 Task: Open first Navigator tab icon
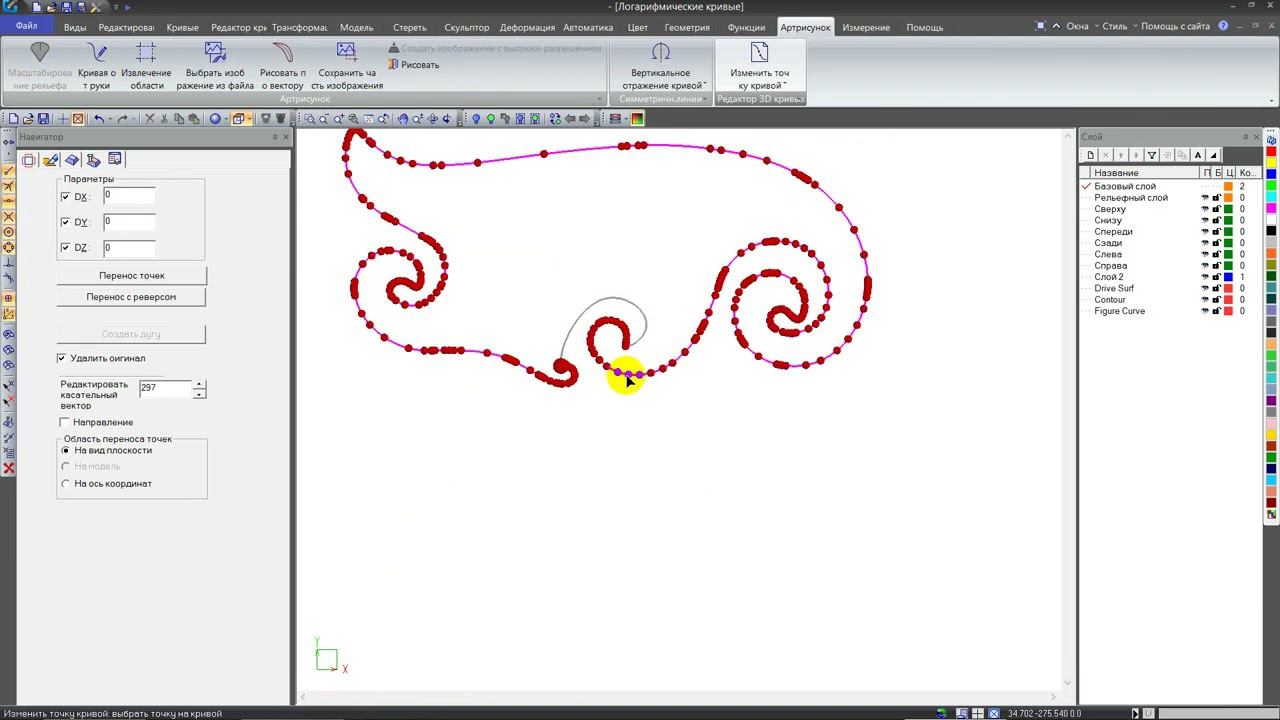click(x=29, y=160)
